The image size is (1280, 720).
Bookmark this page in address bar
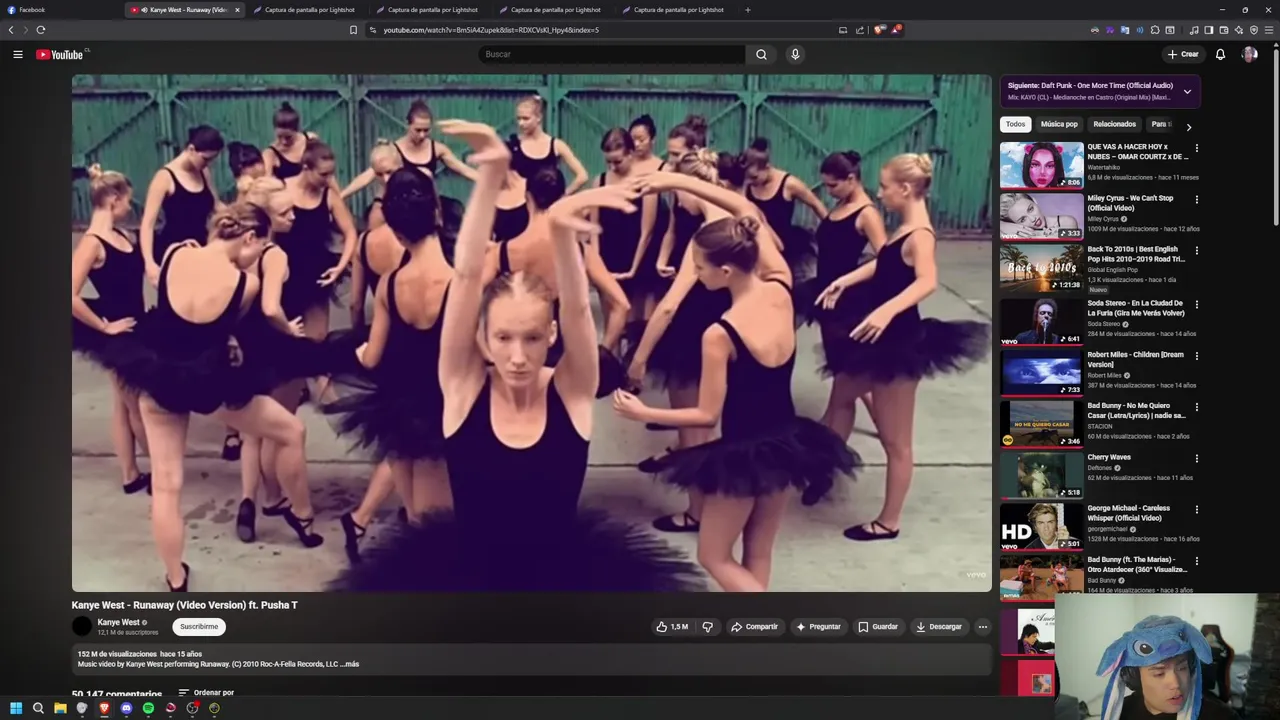[353, 30]
